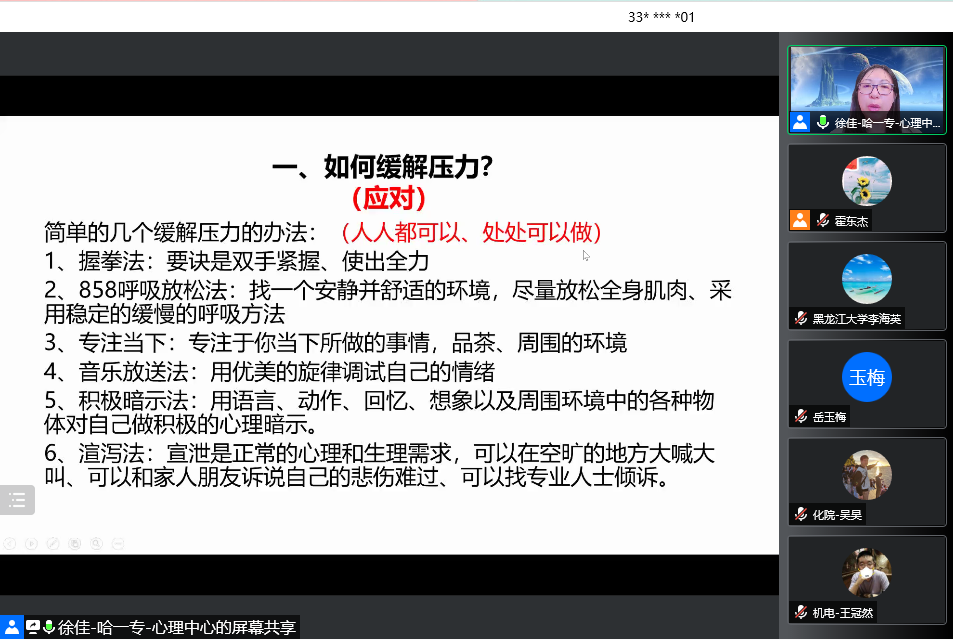Open the slide outline list button
This screenshot has width=953, height=640.
tap(16, 500)
